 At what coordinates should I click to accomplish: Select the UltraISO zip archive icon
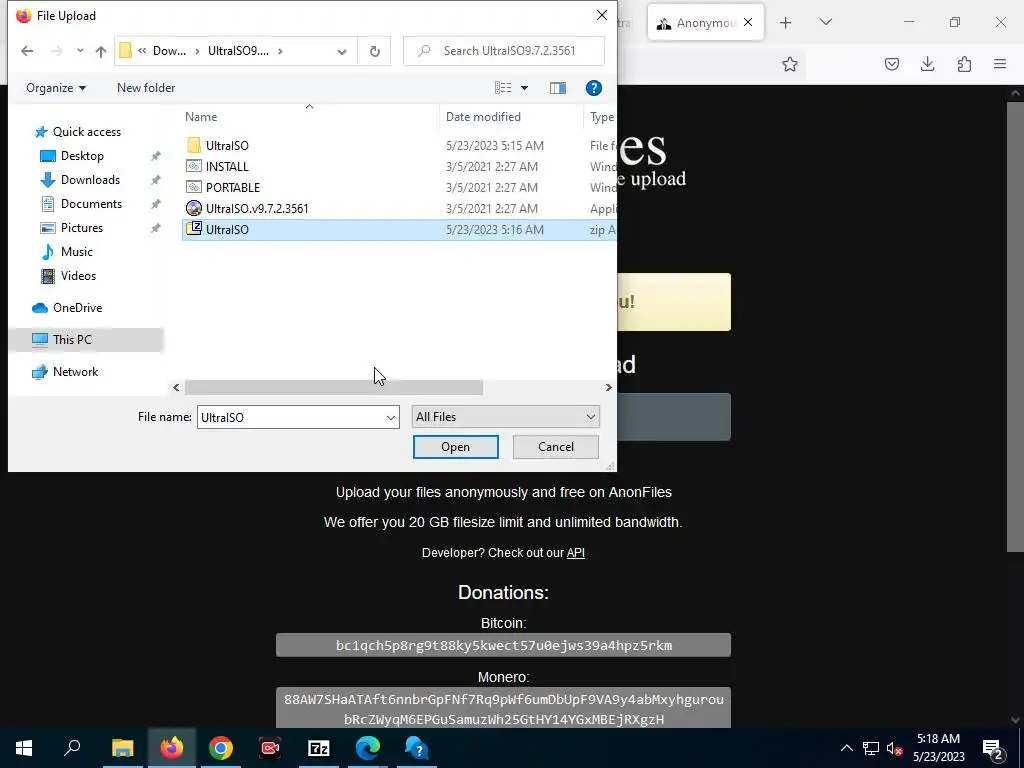click(x=194, y=229)
